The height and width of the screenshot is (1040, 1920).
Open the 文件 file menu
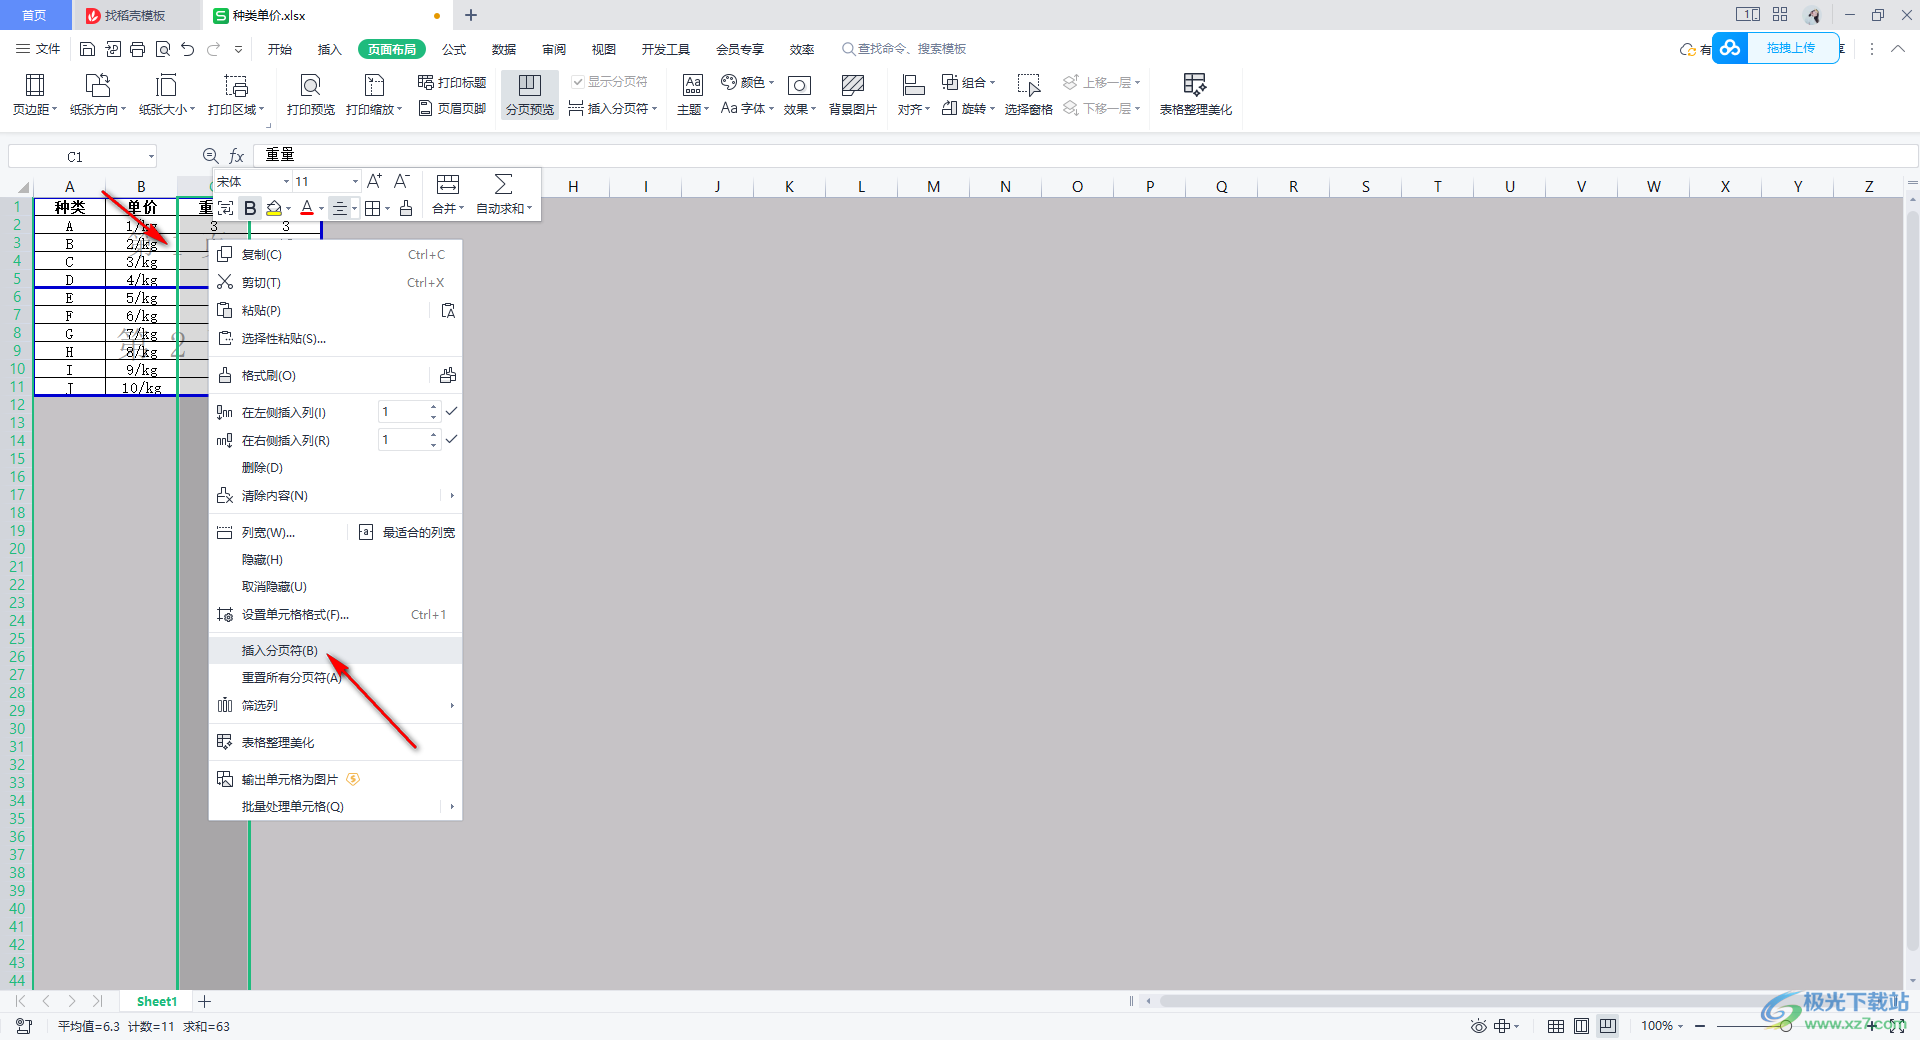(x=38, y=49)
